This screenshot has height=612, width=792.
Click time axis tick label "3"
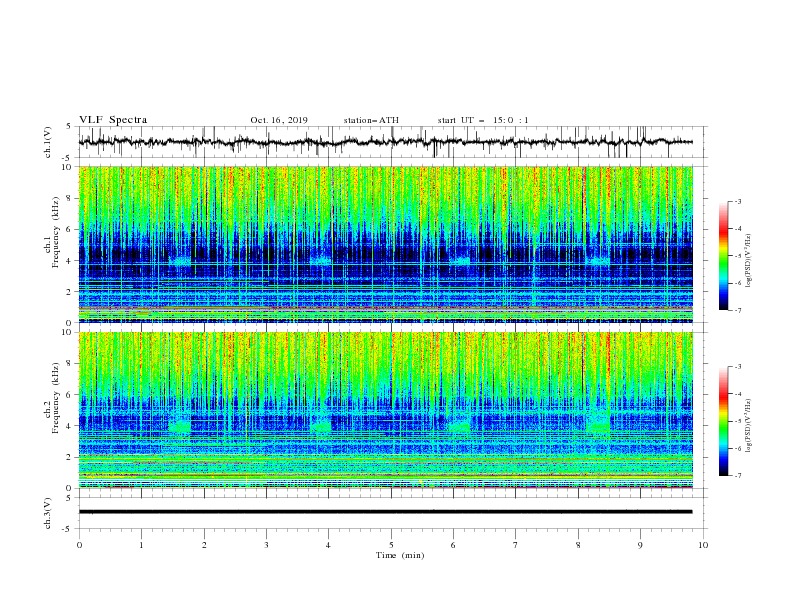click(266, 545)
